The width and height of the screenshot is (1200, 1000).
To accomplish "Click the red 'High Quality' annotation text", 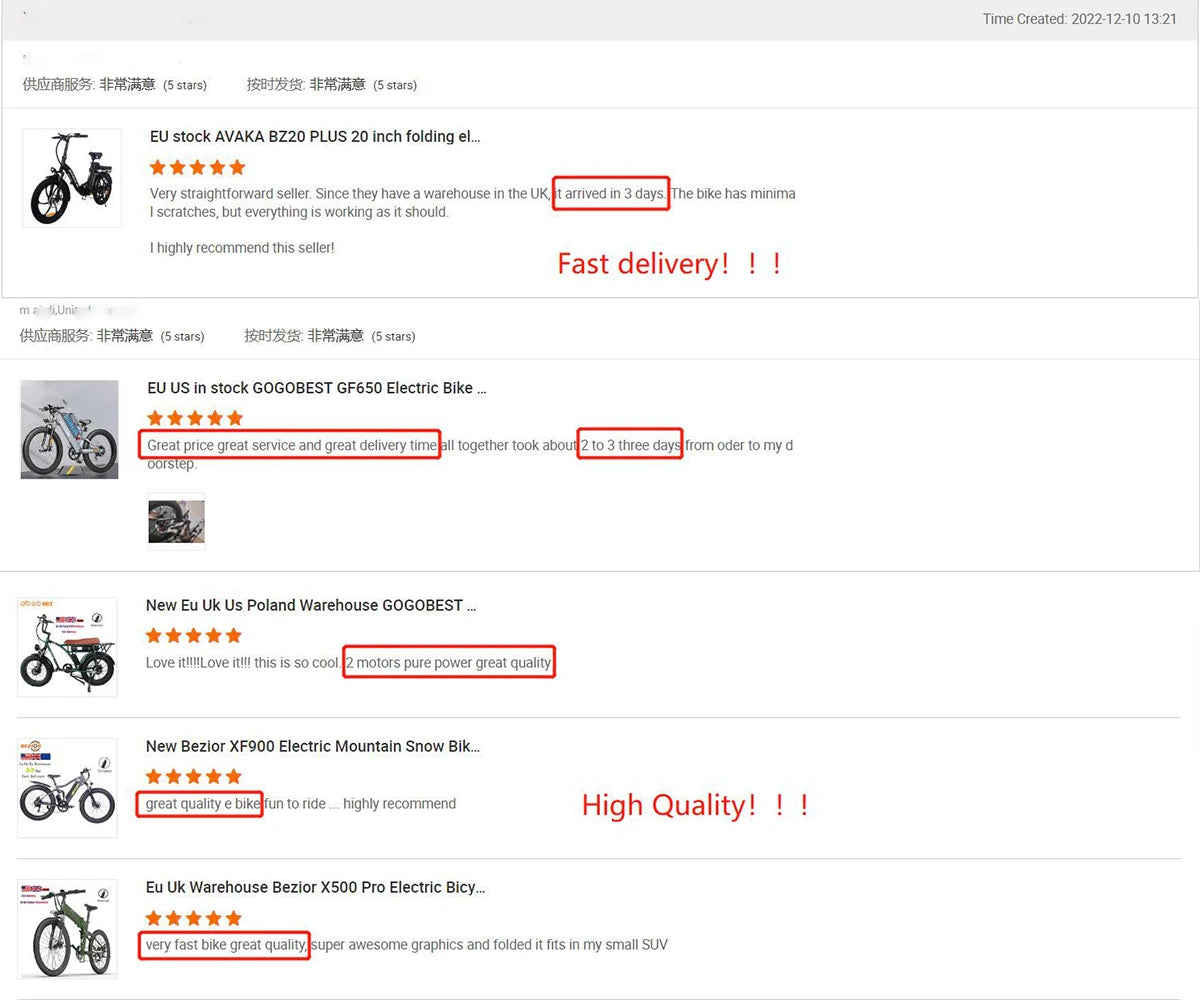I will (x=695, y=805).
